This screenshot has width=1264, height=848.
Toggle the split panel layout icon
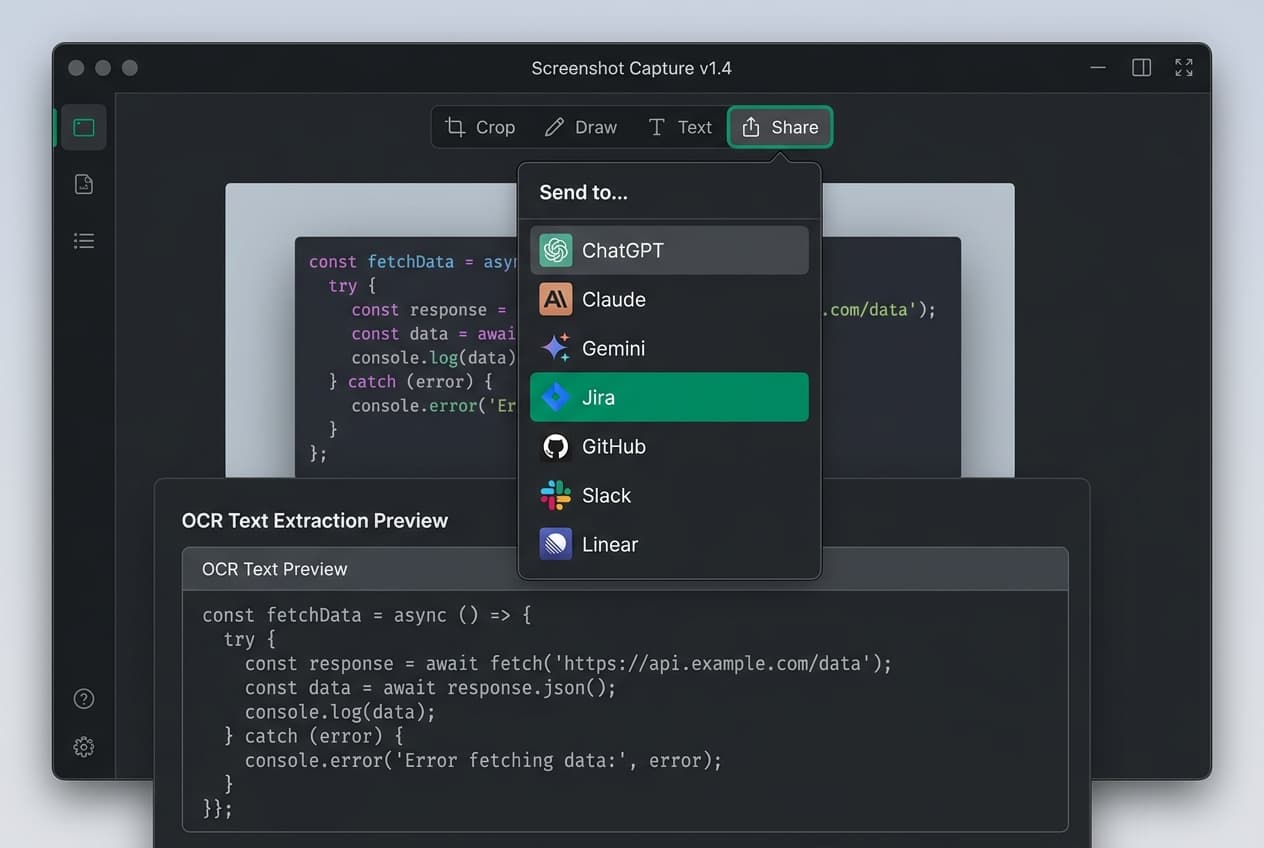point(1141,68)
